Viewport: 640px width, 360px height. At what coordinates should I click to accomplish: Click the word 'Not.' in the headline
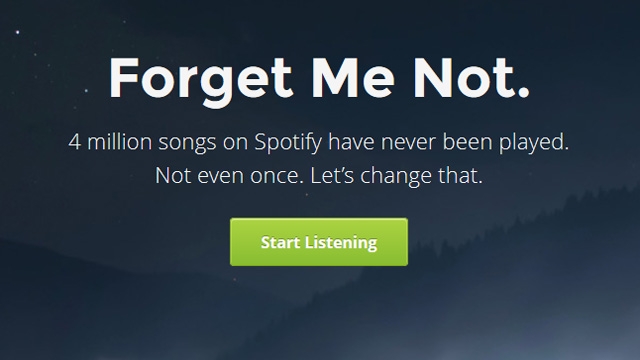471,78
